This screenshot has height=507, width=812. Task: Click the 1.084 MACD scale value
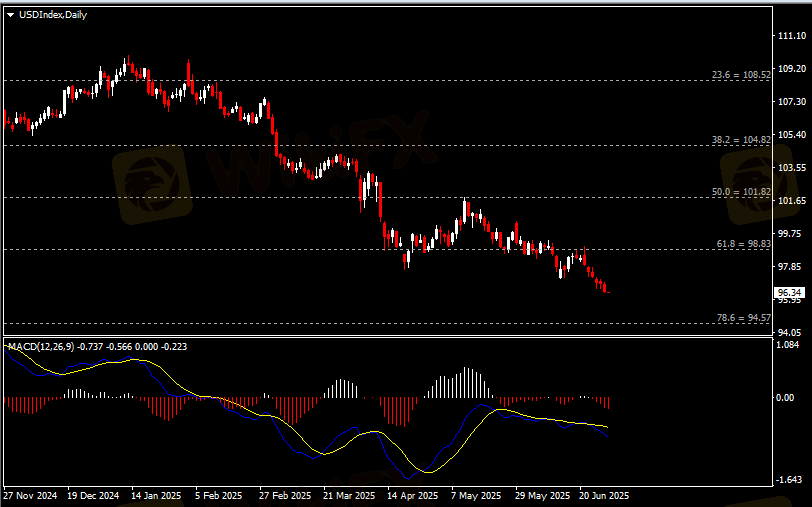pos(789,344)
